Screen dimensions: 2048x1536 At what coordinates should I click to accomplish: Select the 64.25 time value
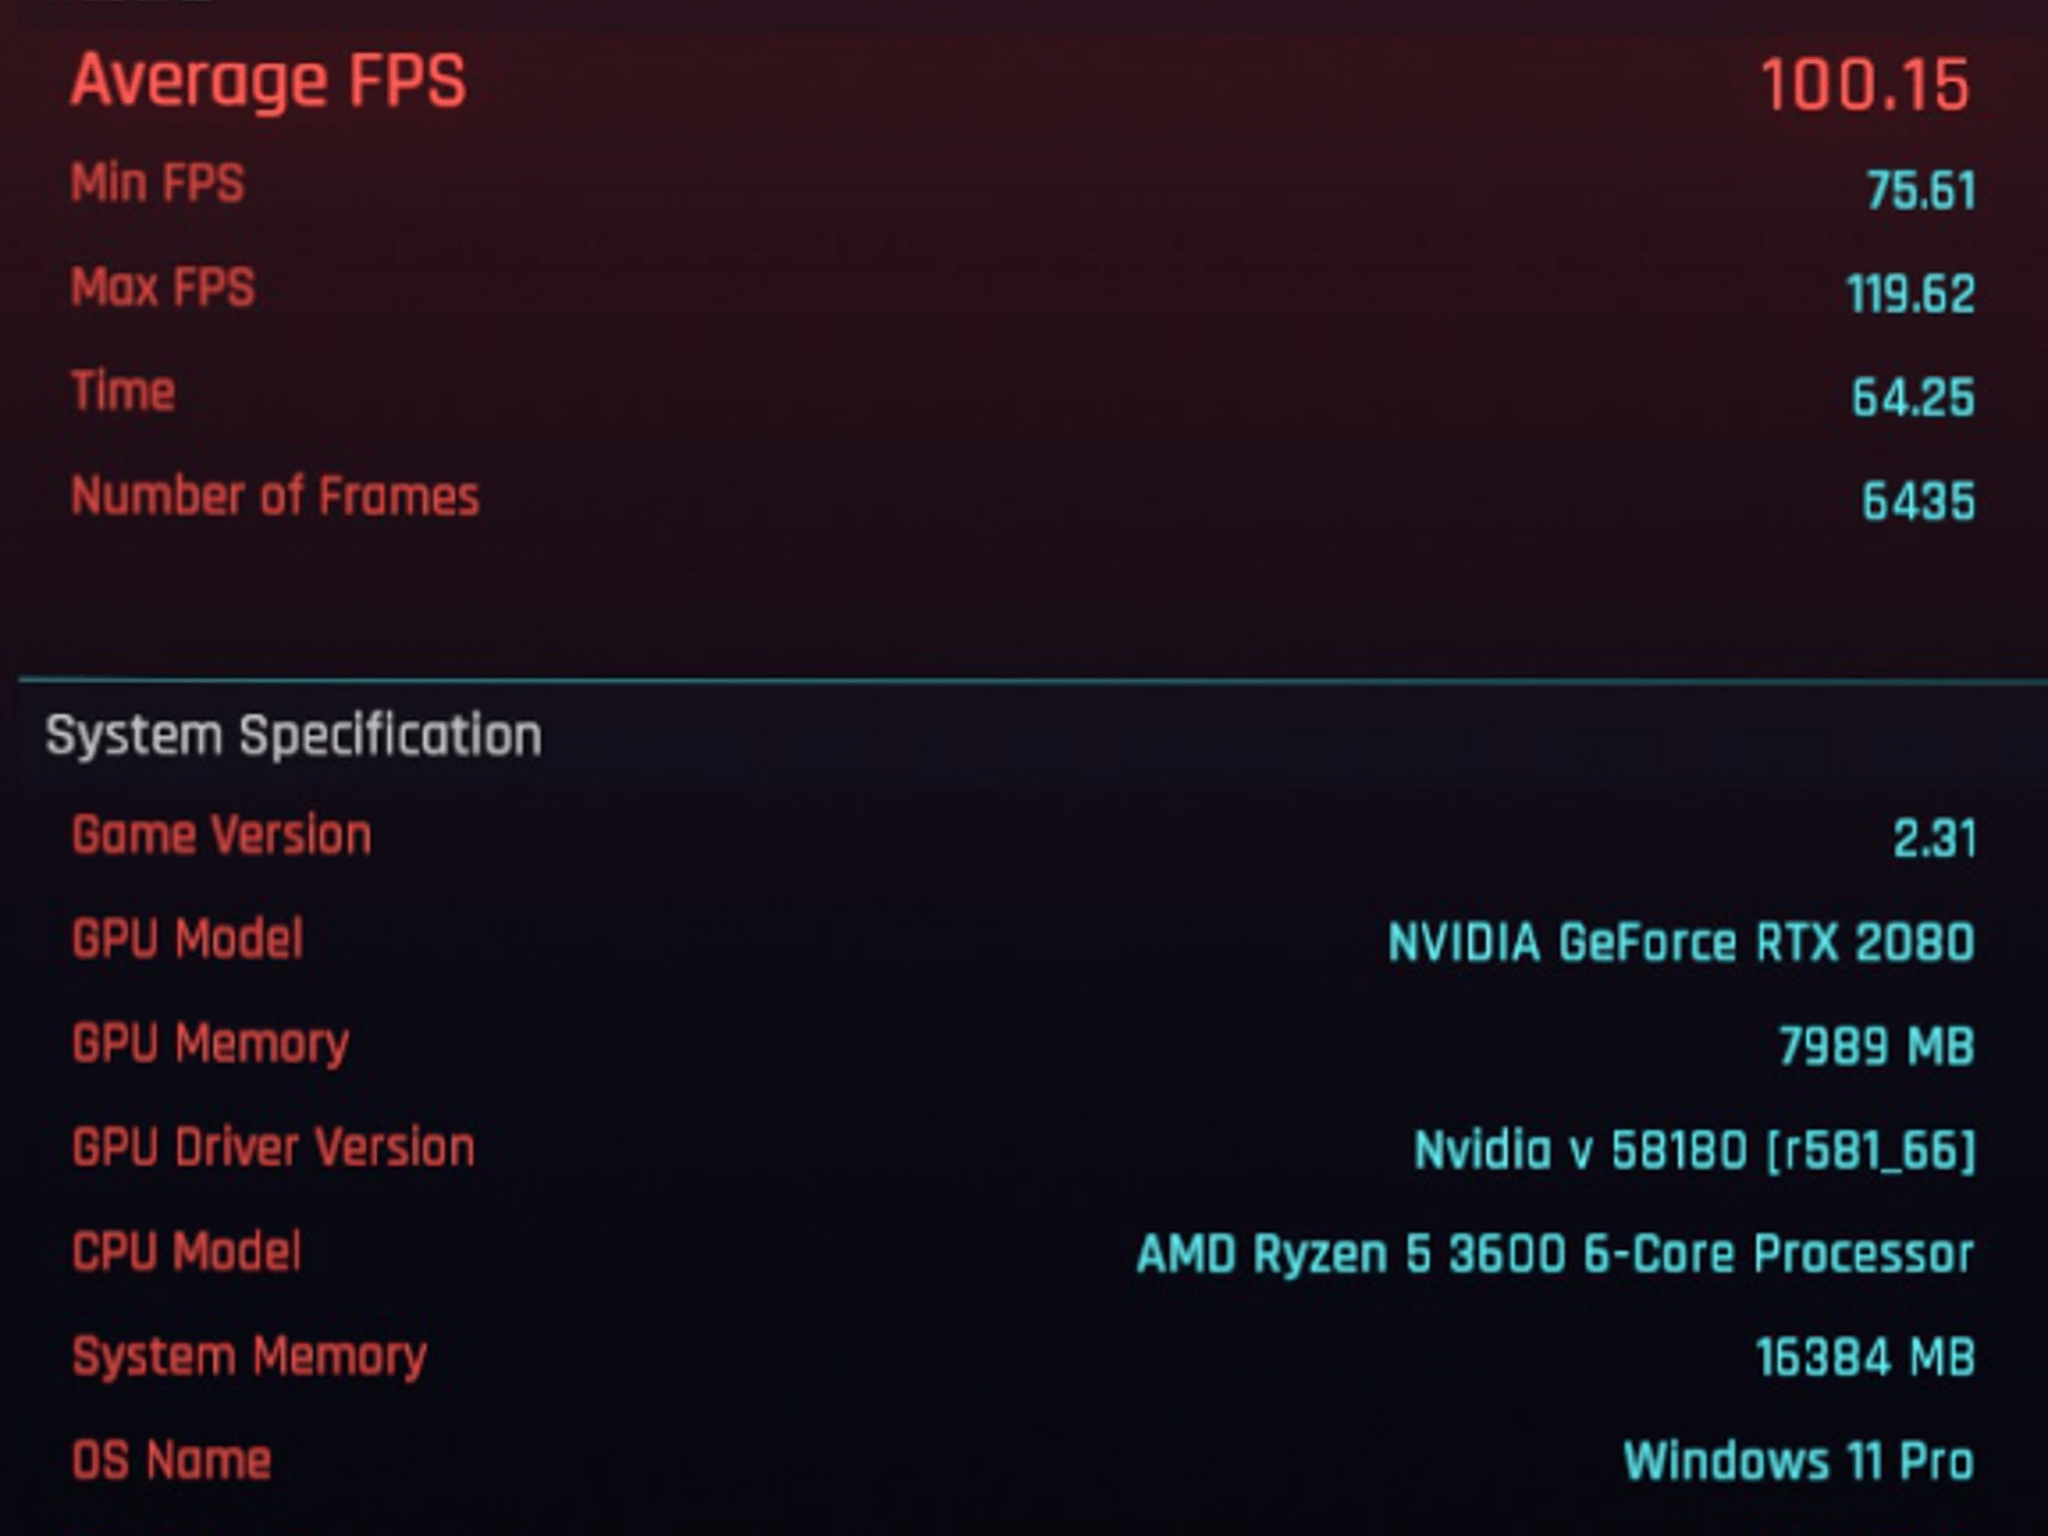pyautogui.click(x=1913, y=397)
